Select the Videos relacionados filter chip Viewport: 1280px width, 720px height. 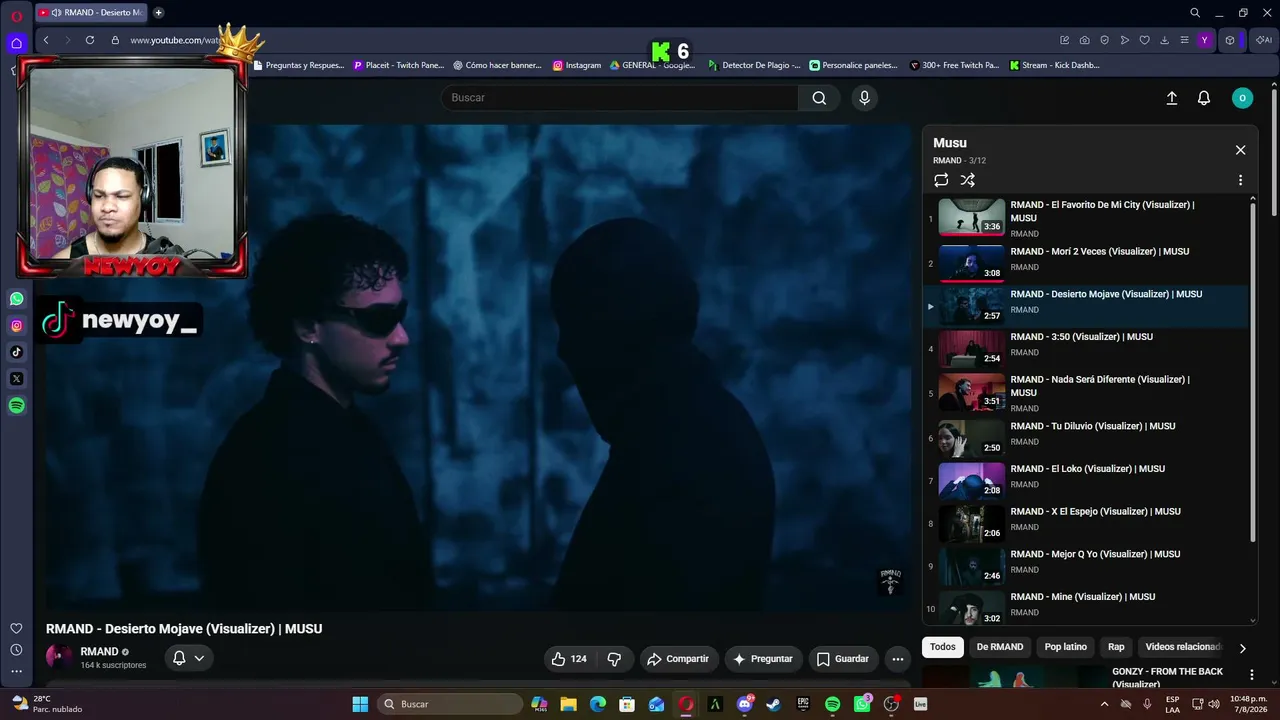point(1184,647)
